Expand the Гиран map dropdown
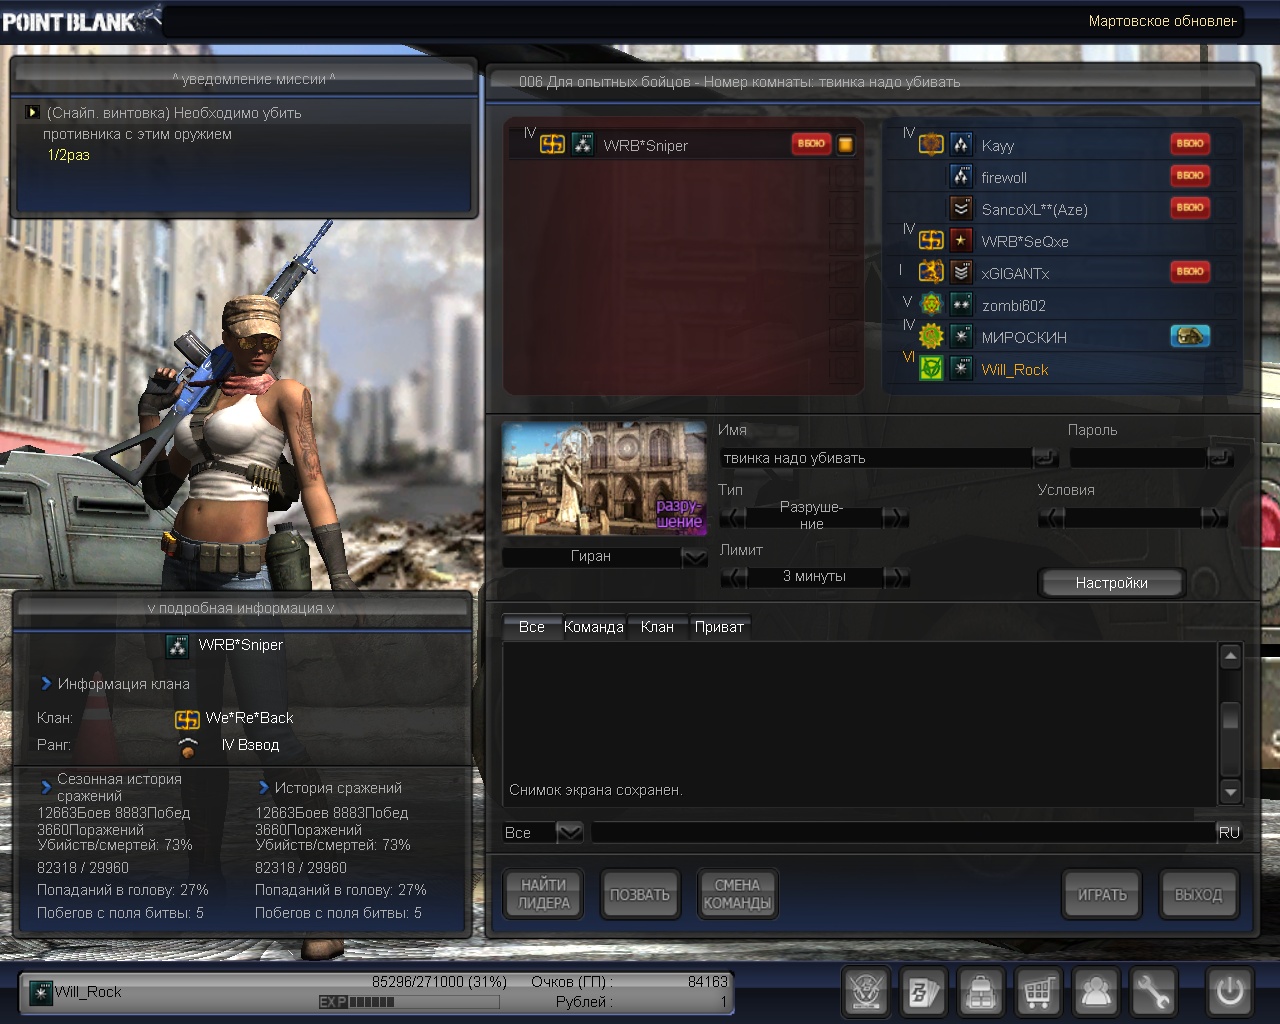 [x=694, y=557]
